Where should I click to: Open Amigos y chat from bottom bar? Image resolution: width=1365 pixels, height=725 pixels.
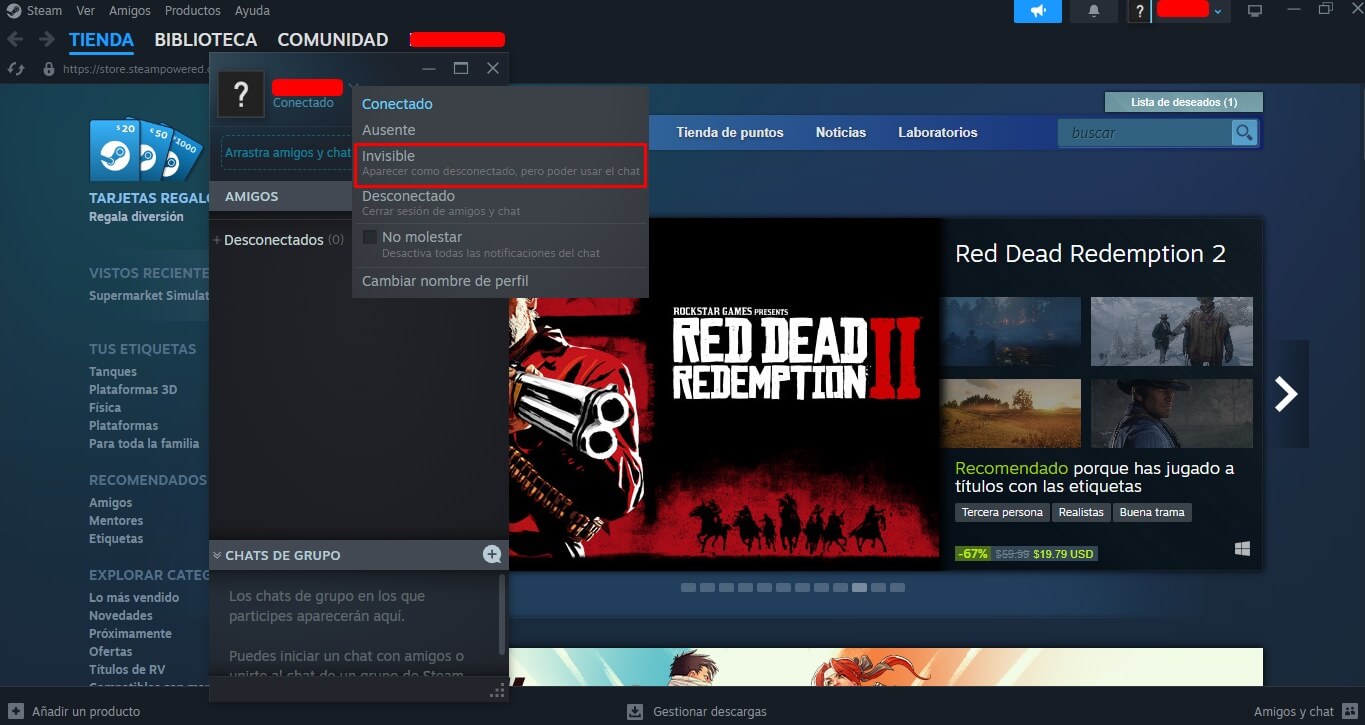(1294, 712)
